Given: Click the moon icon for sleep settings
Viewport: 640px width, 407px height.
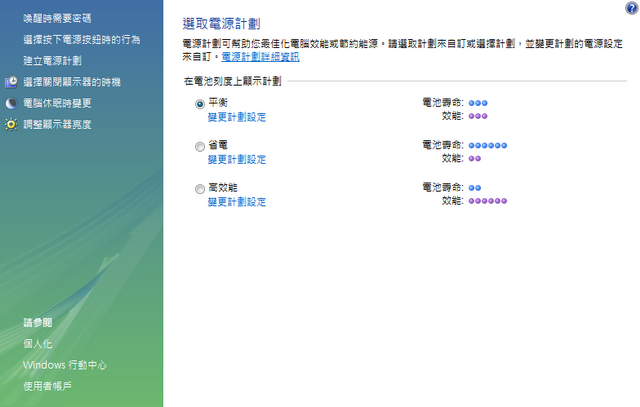Looking at the screenshot, I should [x=11, y=103].
